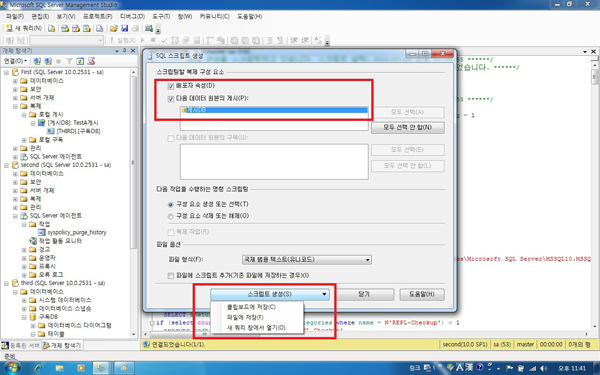Click the 구독DB database cylinder icon
Image resolution: width=600 pixels, height=375 pixels.
pos(33,317)
